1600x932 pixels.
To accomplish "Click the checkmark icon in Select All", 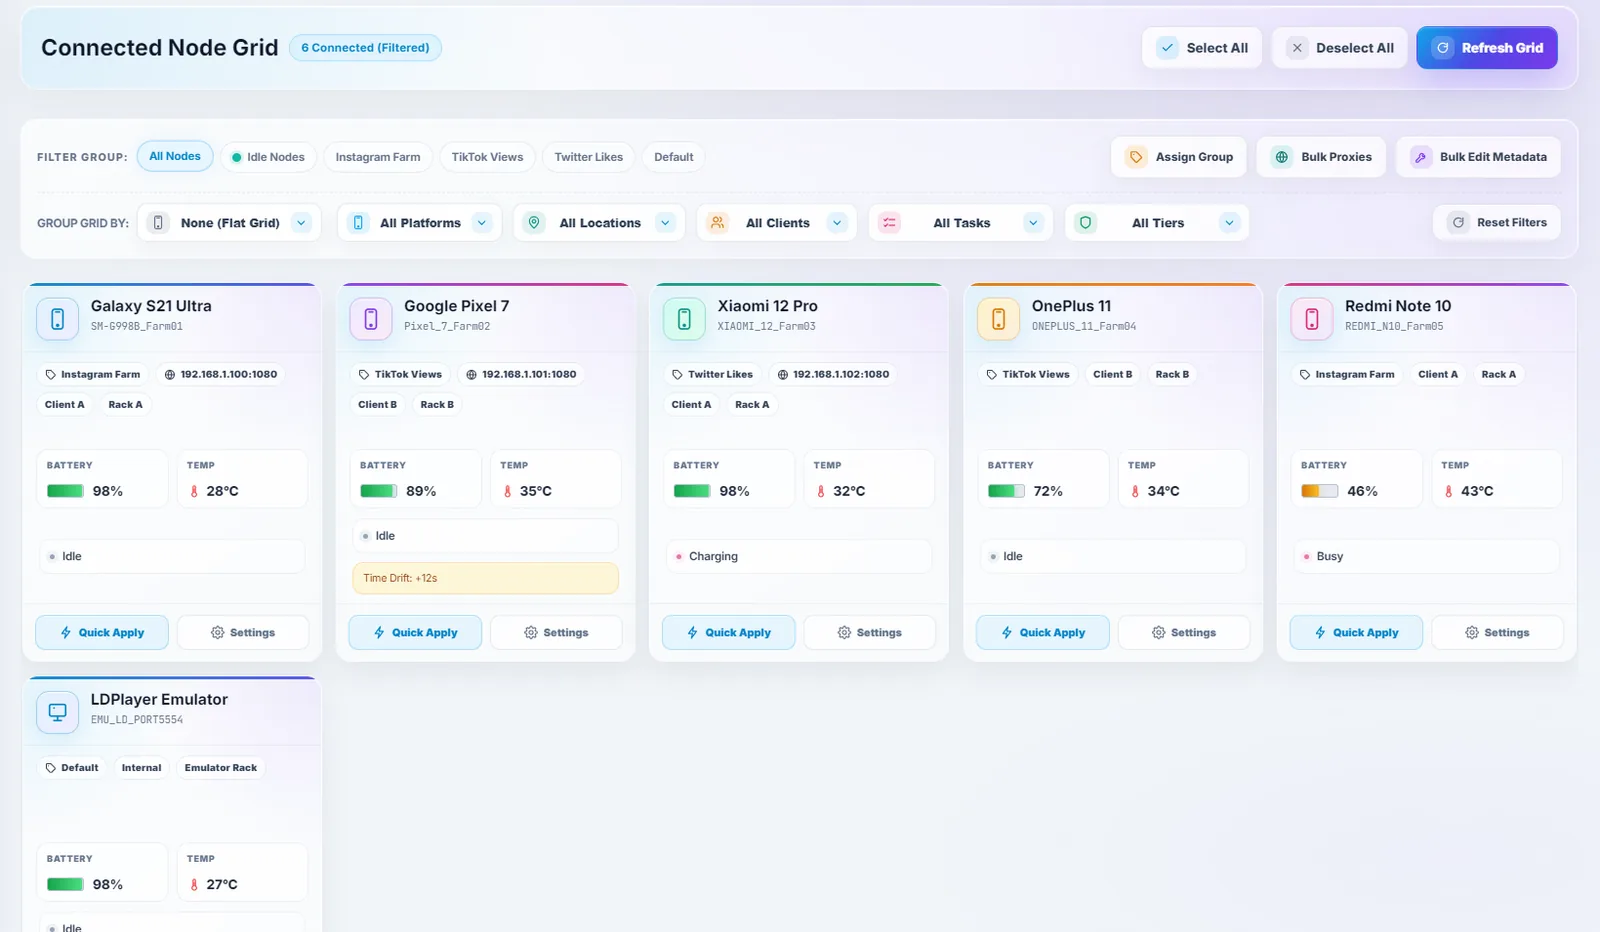I will pos(1167,48).
